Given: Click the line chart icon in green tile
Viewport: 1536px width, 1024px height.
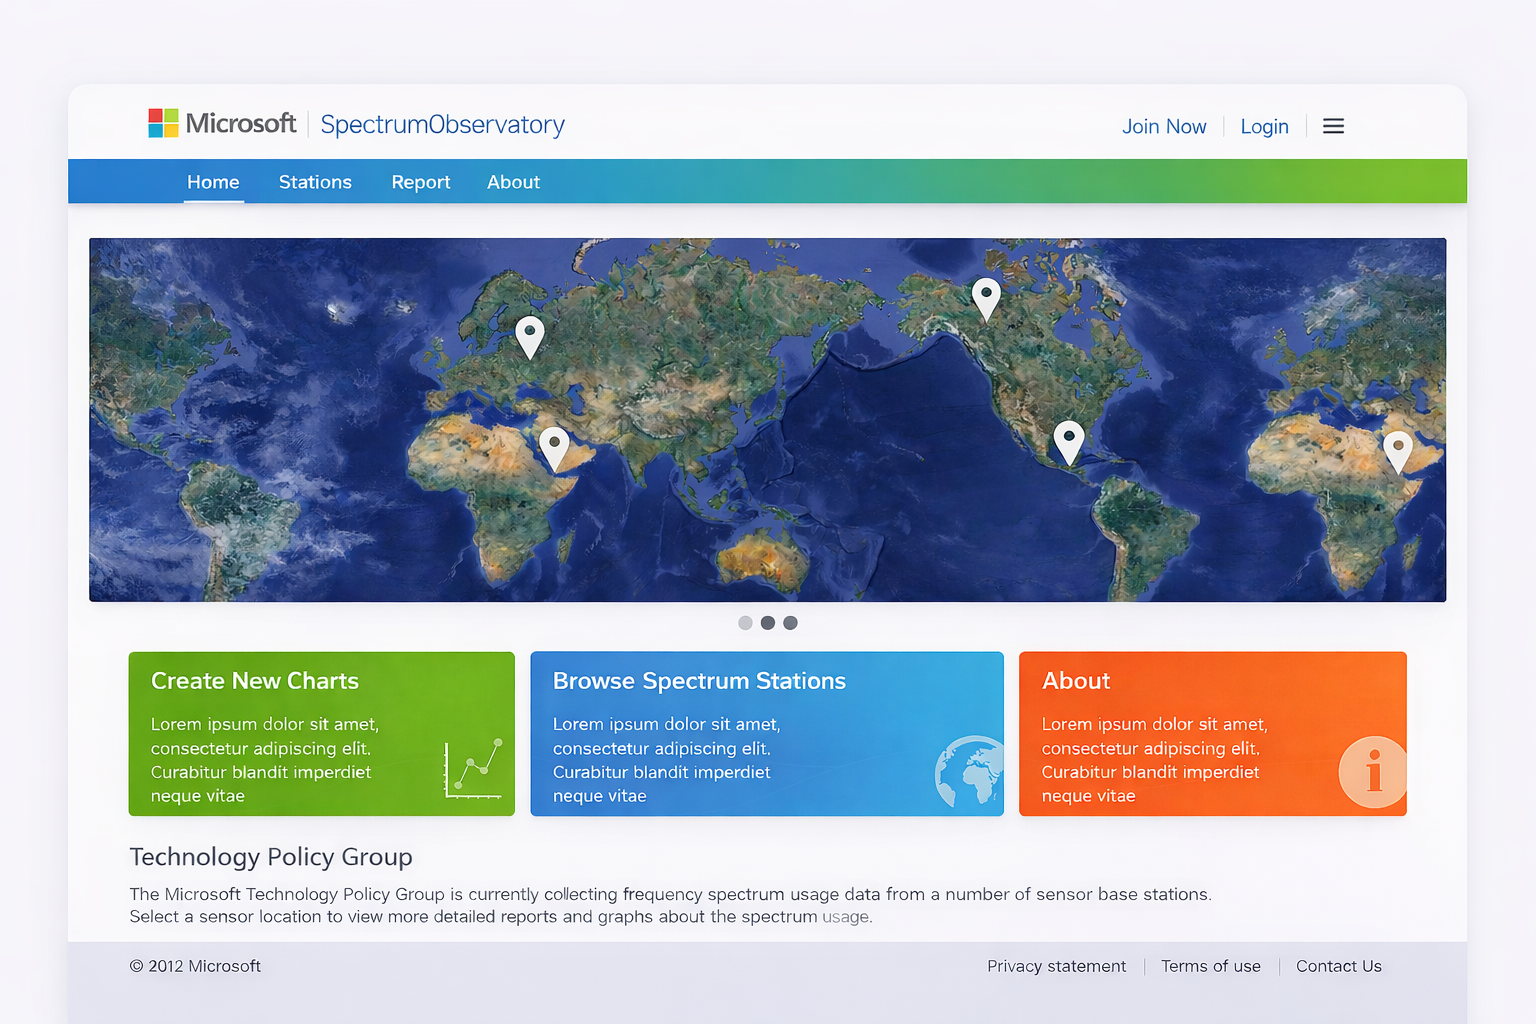Looking at the screenshot, I should [x=473, y=768].
